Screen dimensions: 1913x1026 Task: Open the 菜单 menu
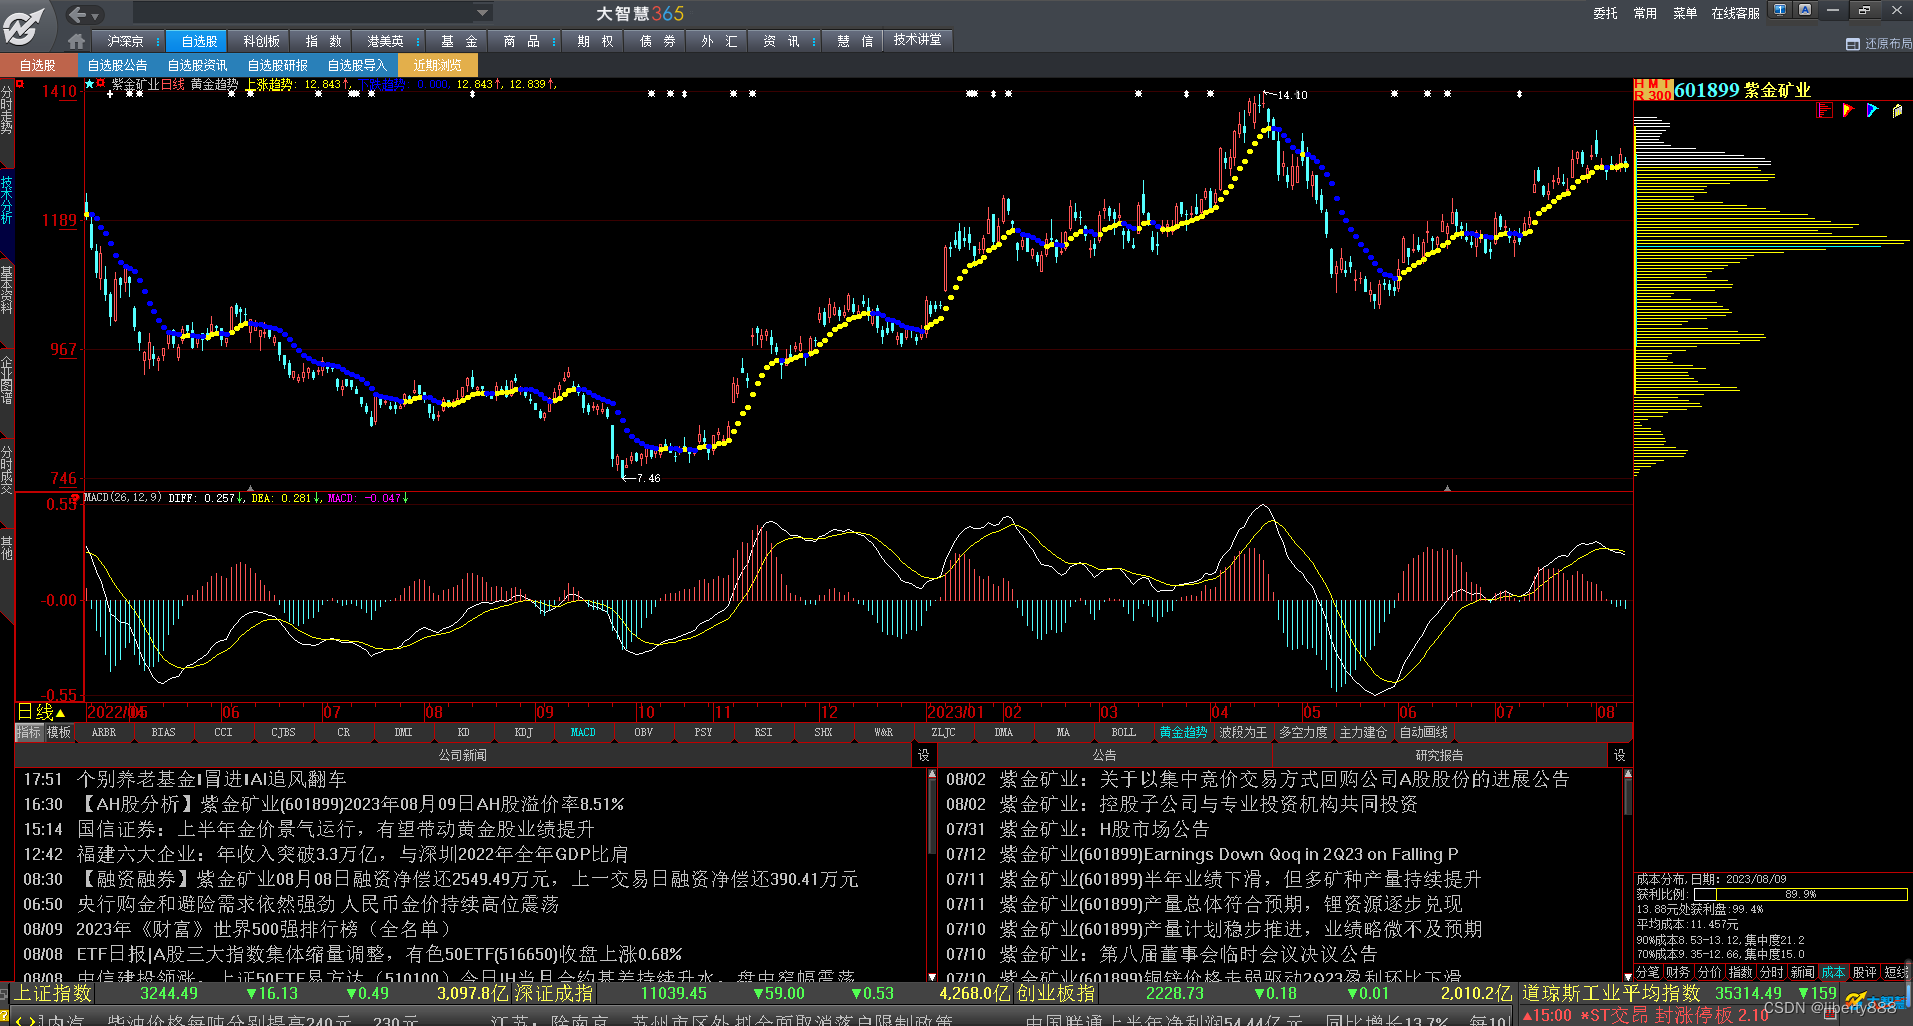coord(1685,13)
